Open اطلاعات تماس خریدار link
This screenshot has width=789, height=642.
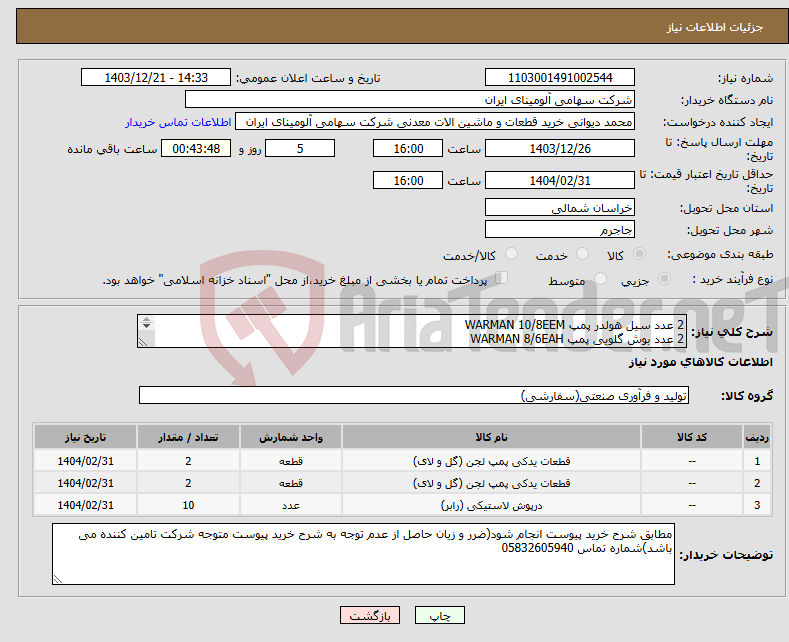178,122
